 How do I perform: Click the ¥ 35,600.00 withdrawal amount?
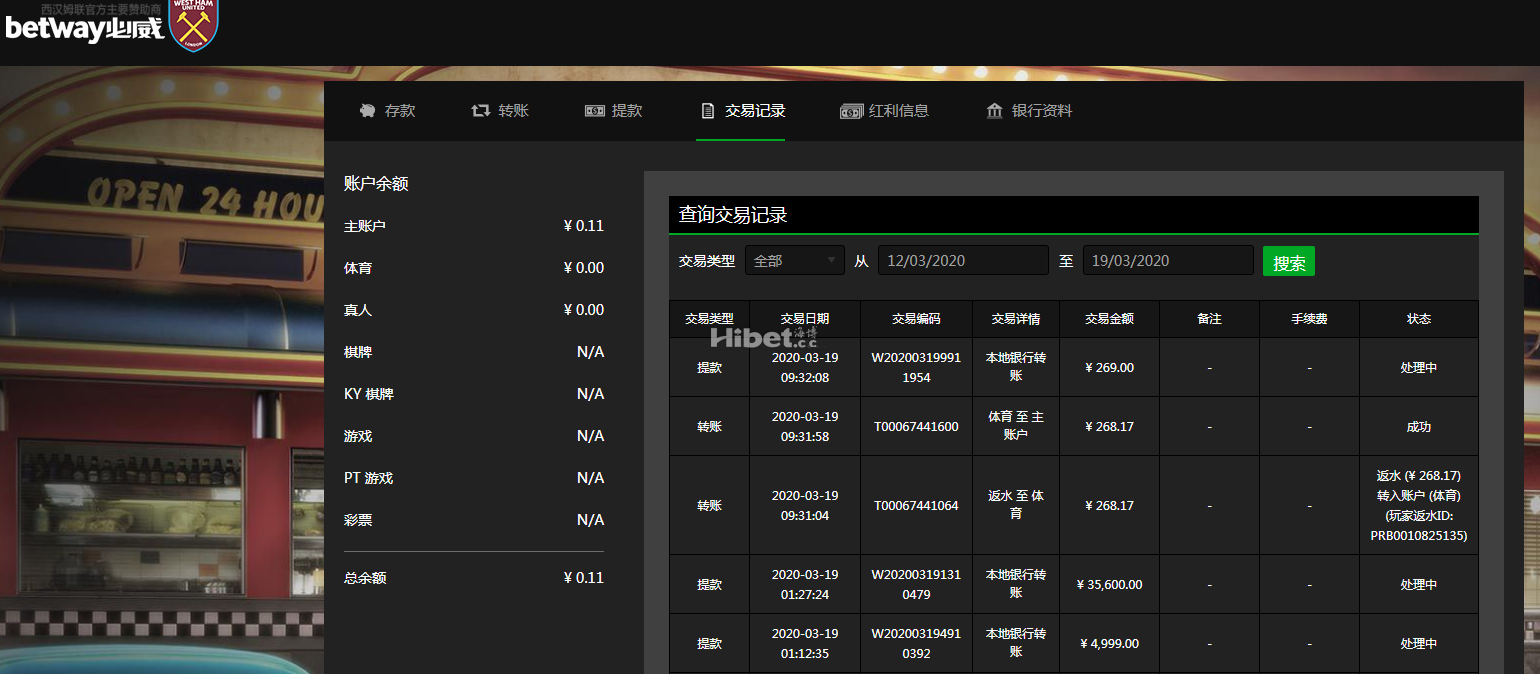(1109, 585)
